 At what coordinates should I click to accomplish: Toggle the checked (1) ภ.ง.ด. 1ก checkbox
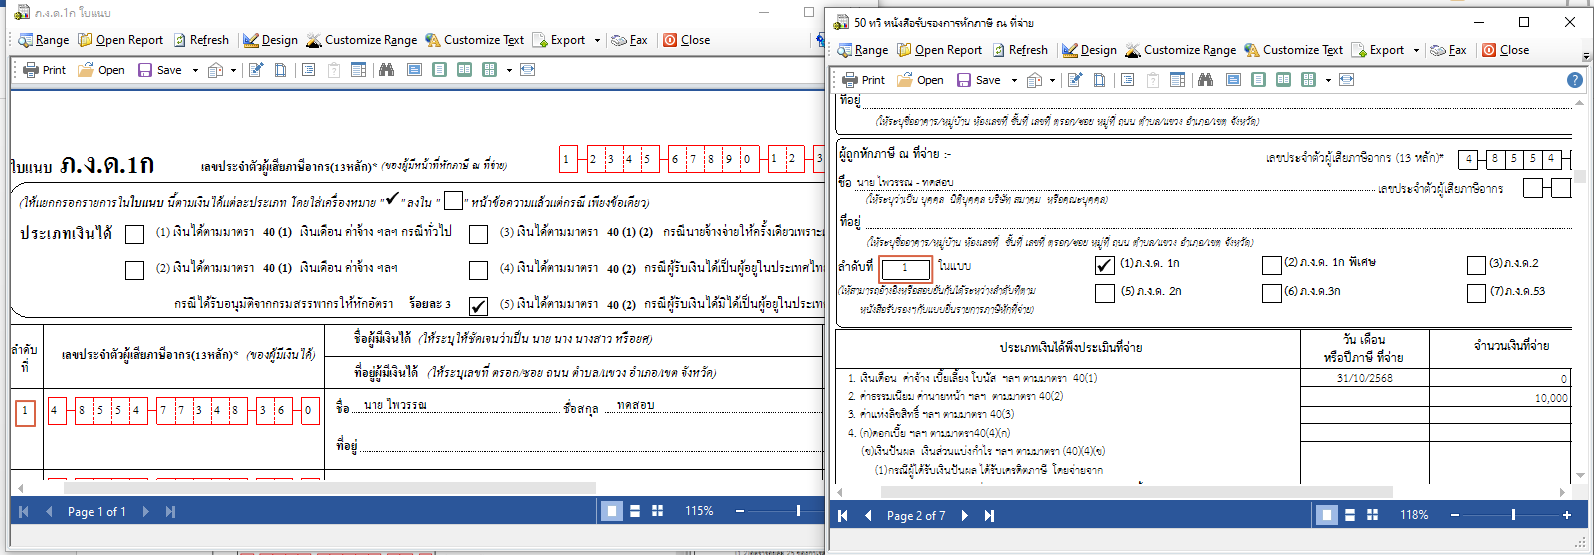1104,265
